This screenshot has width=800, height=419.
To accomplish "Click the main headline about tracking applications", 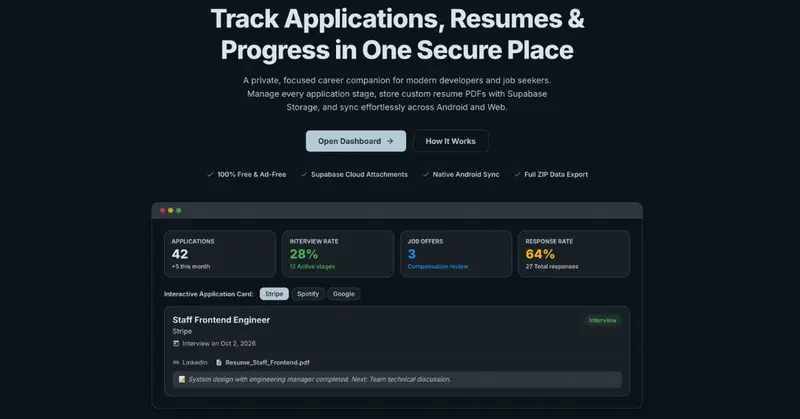I will point(397,35).
